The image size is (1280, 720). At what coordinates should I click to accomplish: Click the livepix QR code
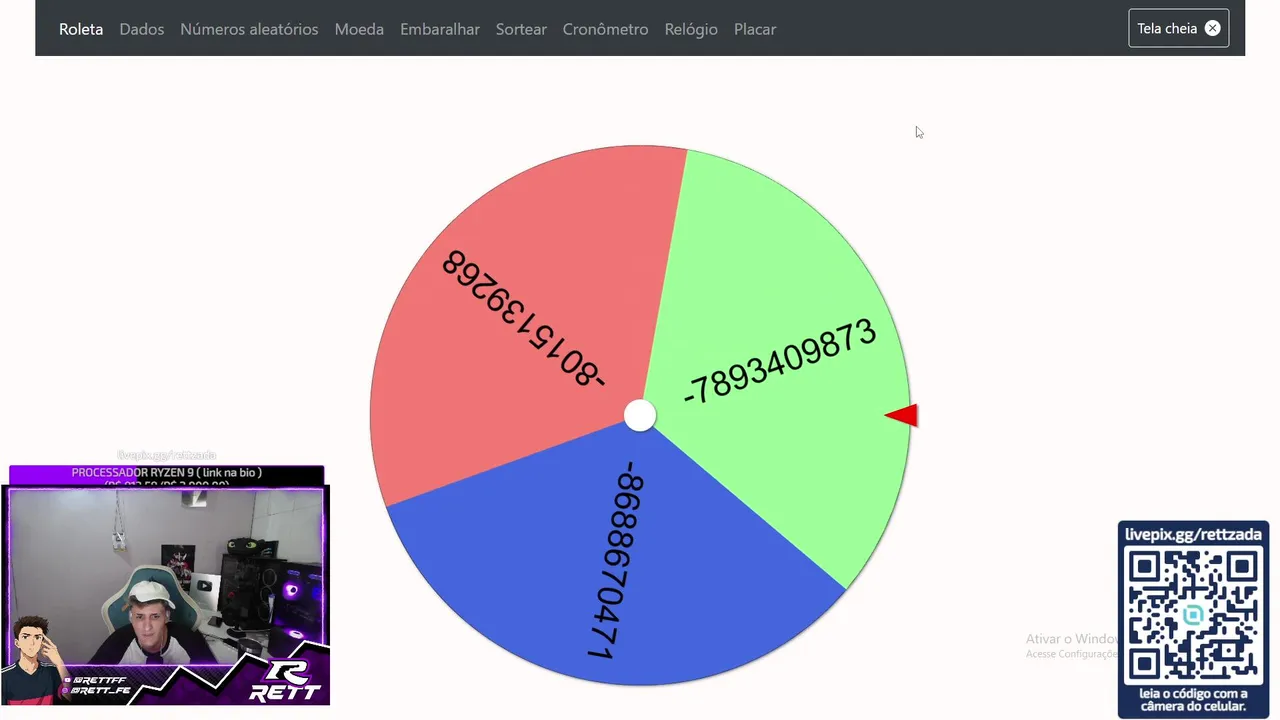click(1193, 614)
